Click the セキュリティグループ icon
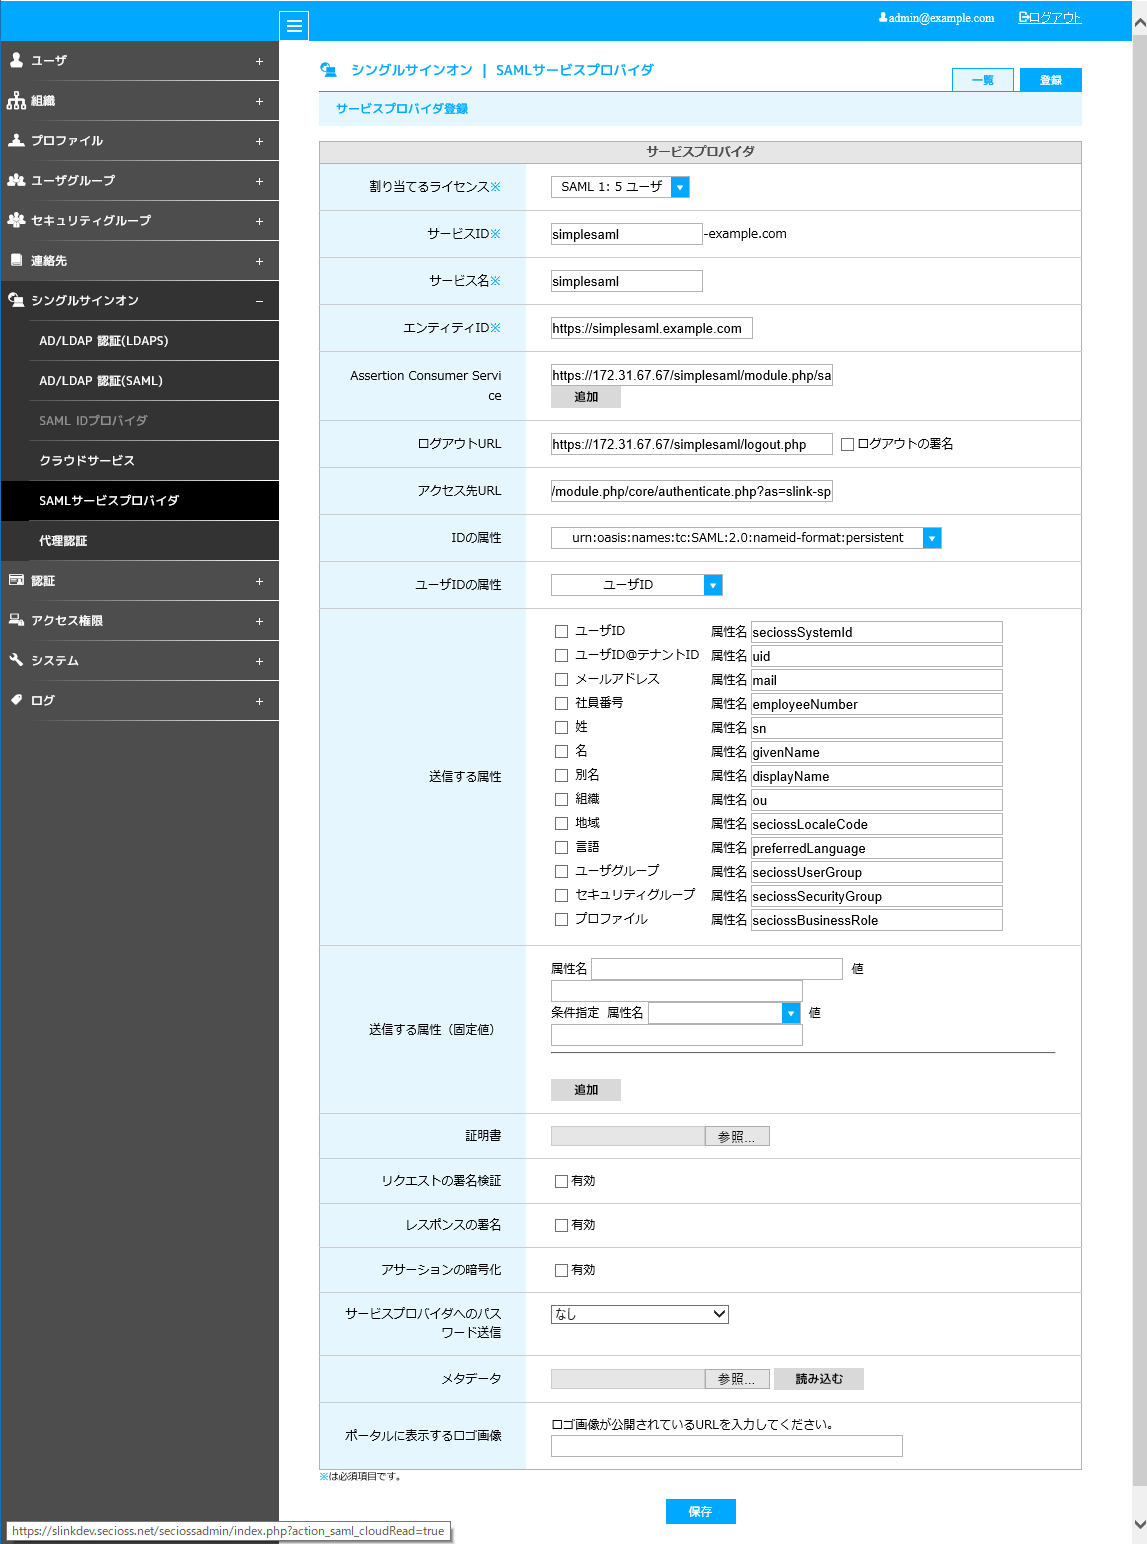Image resolution: width=1147 pixels, height=1544 pixels. 16,220
